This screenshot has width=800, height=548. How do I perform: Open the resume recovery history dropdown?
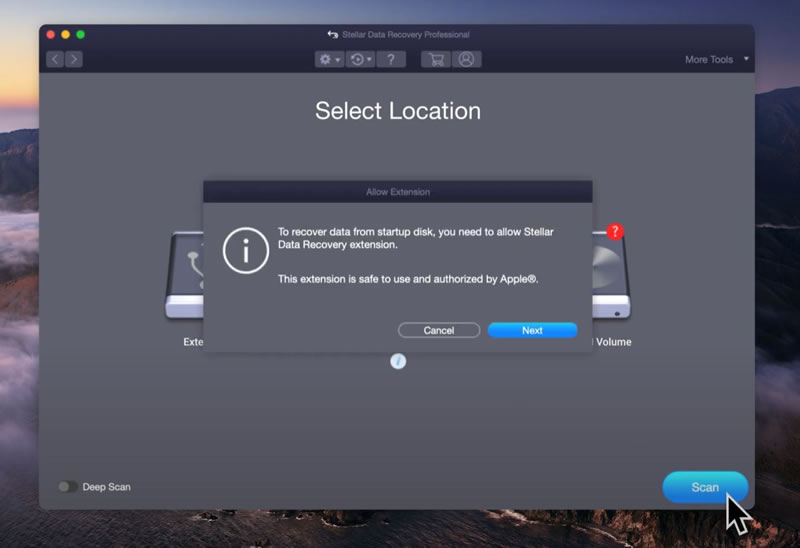coord(361,59)
